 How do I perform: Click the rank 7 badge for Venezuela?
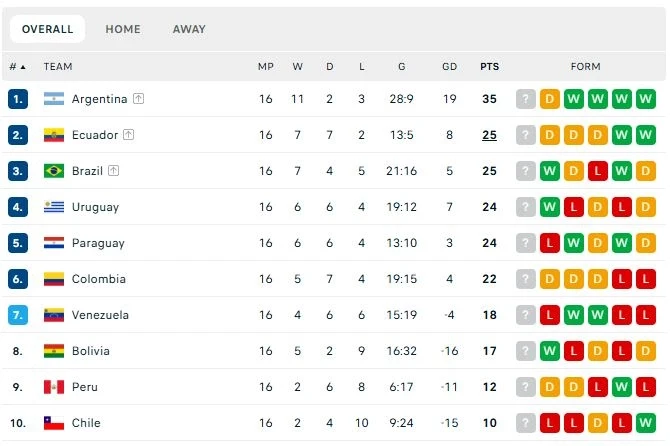(x=18, y=315)
